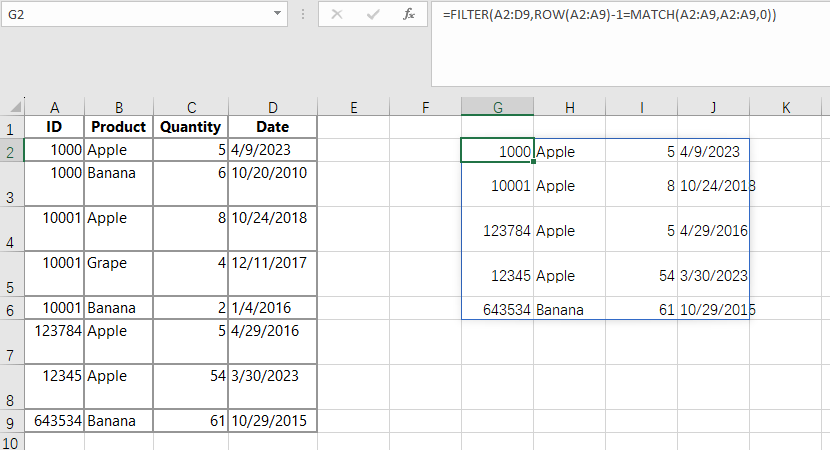Select row 4 header
The height and width of the screenshot is (450, 830).
[x=12, y=229]
